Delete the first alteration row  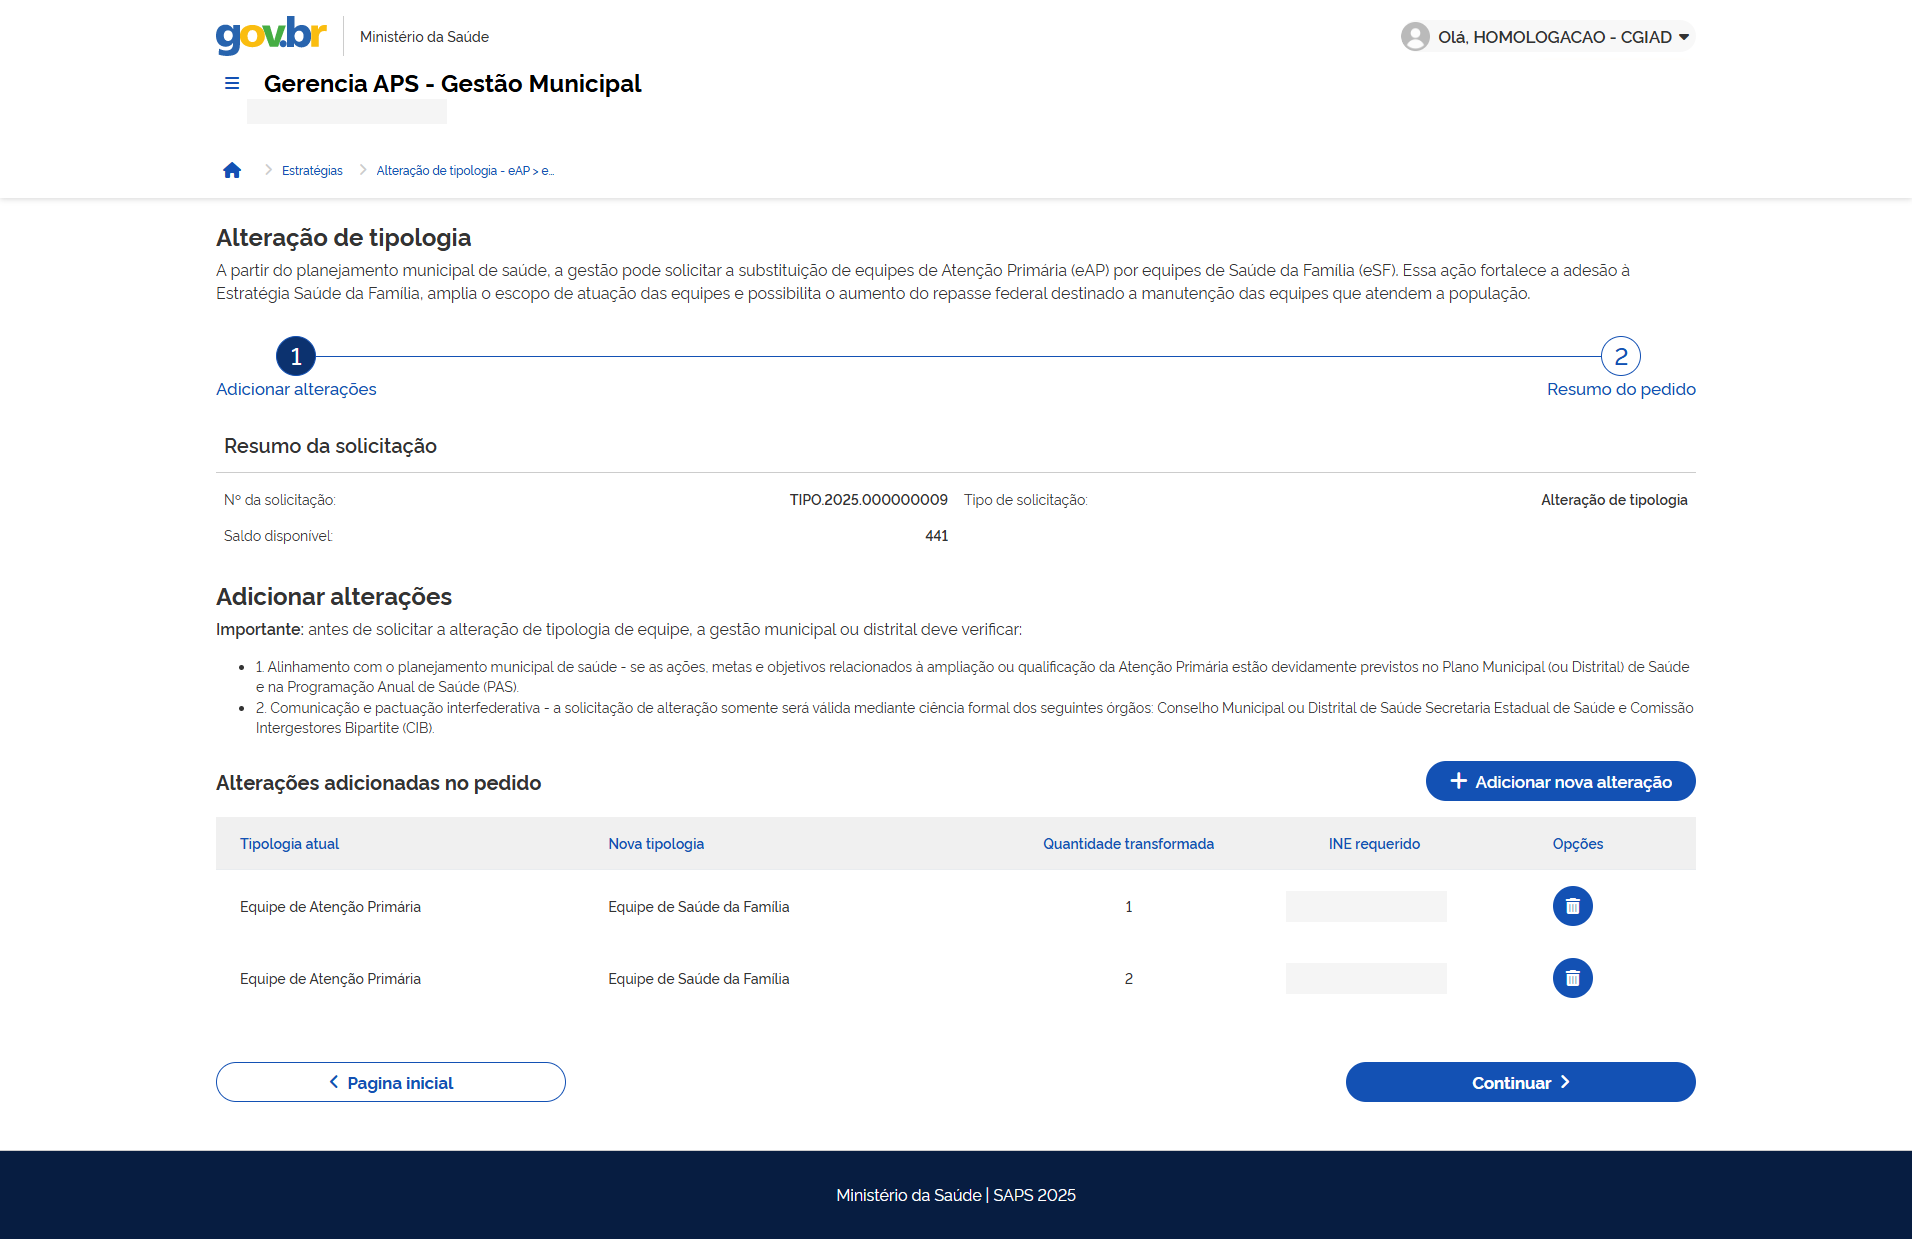coord(1572,906)
